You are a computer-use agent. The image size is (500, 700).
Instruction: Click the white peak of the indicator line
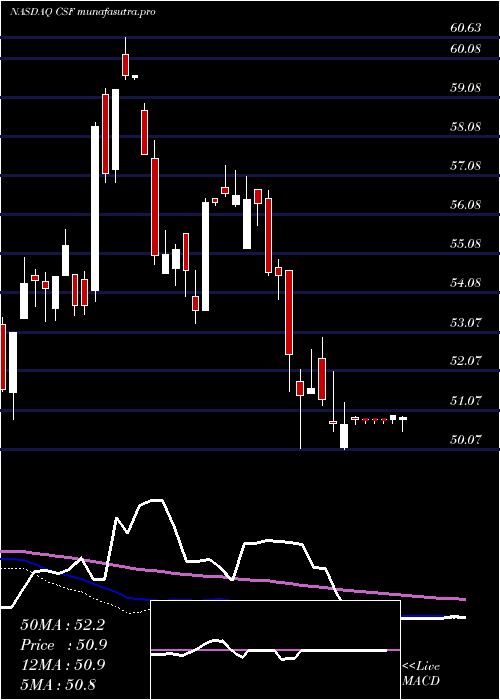[x=156, y=500]
